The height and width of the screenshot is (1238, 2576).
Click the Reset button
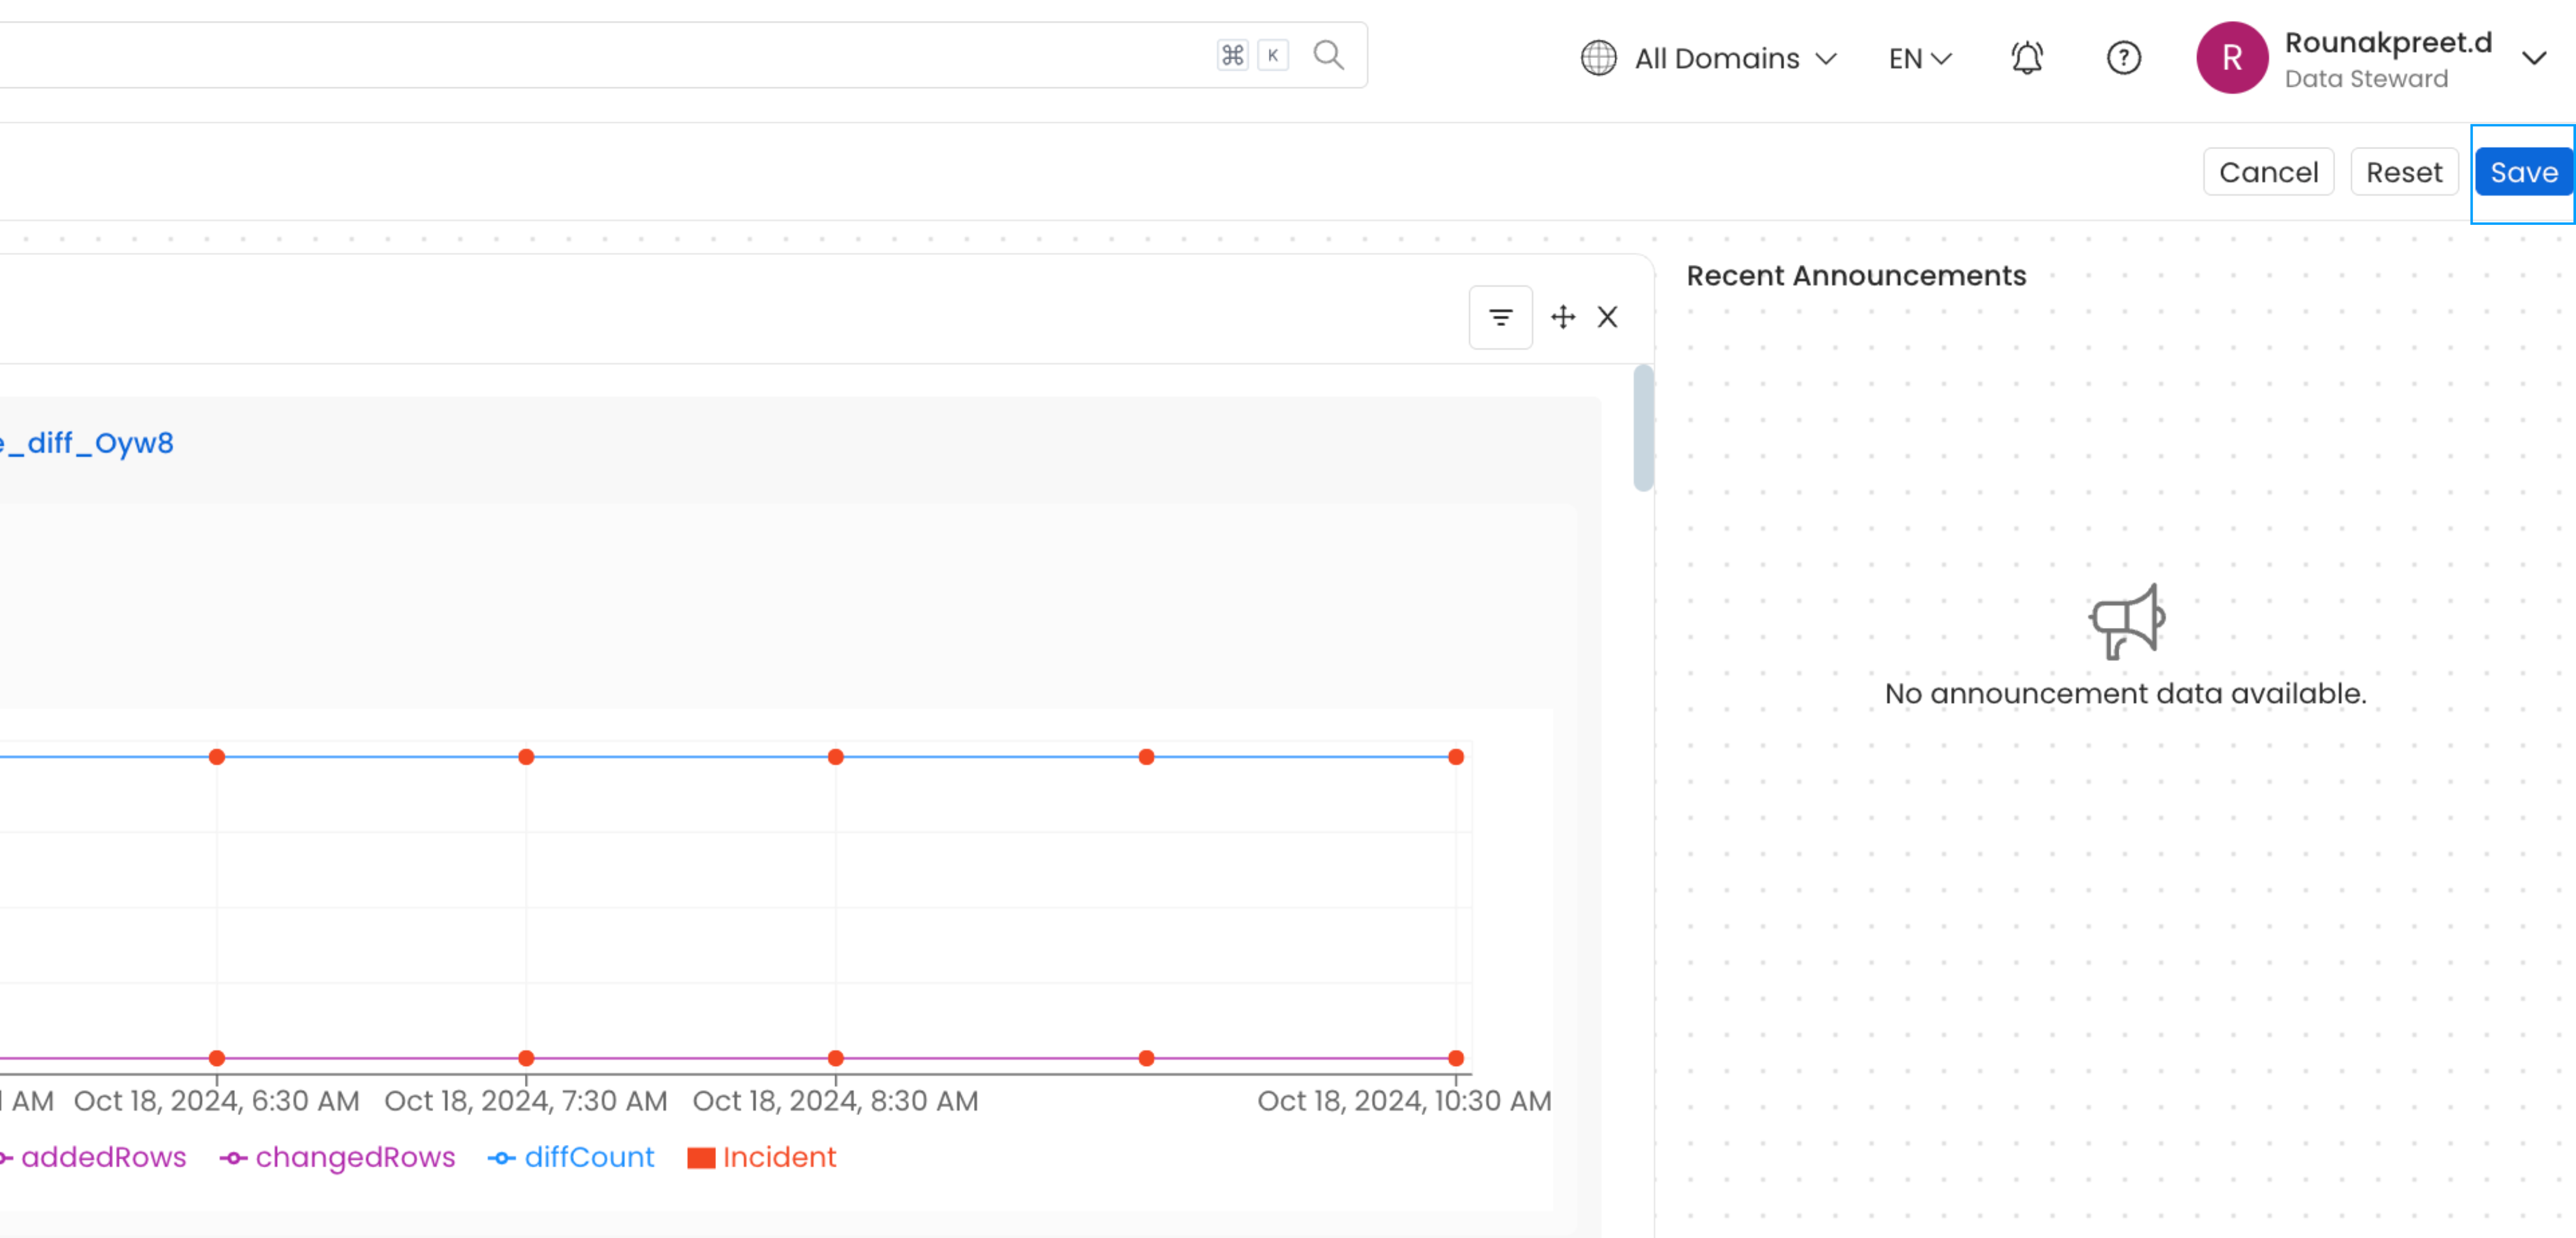pyautogui.click(x=2404, y=172)
